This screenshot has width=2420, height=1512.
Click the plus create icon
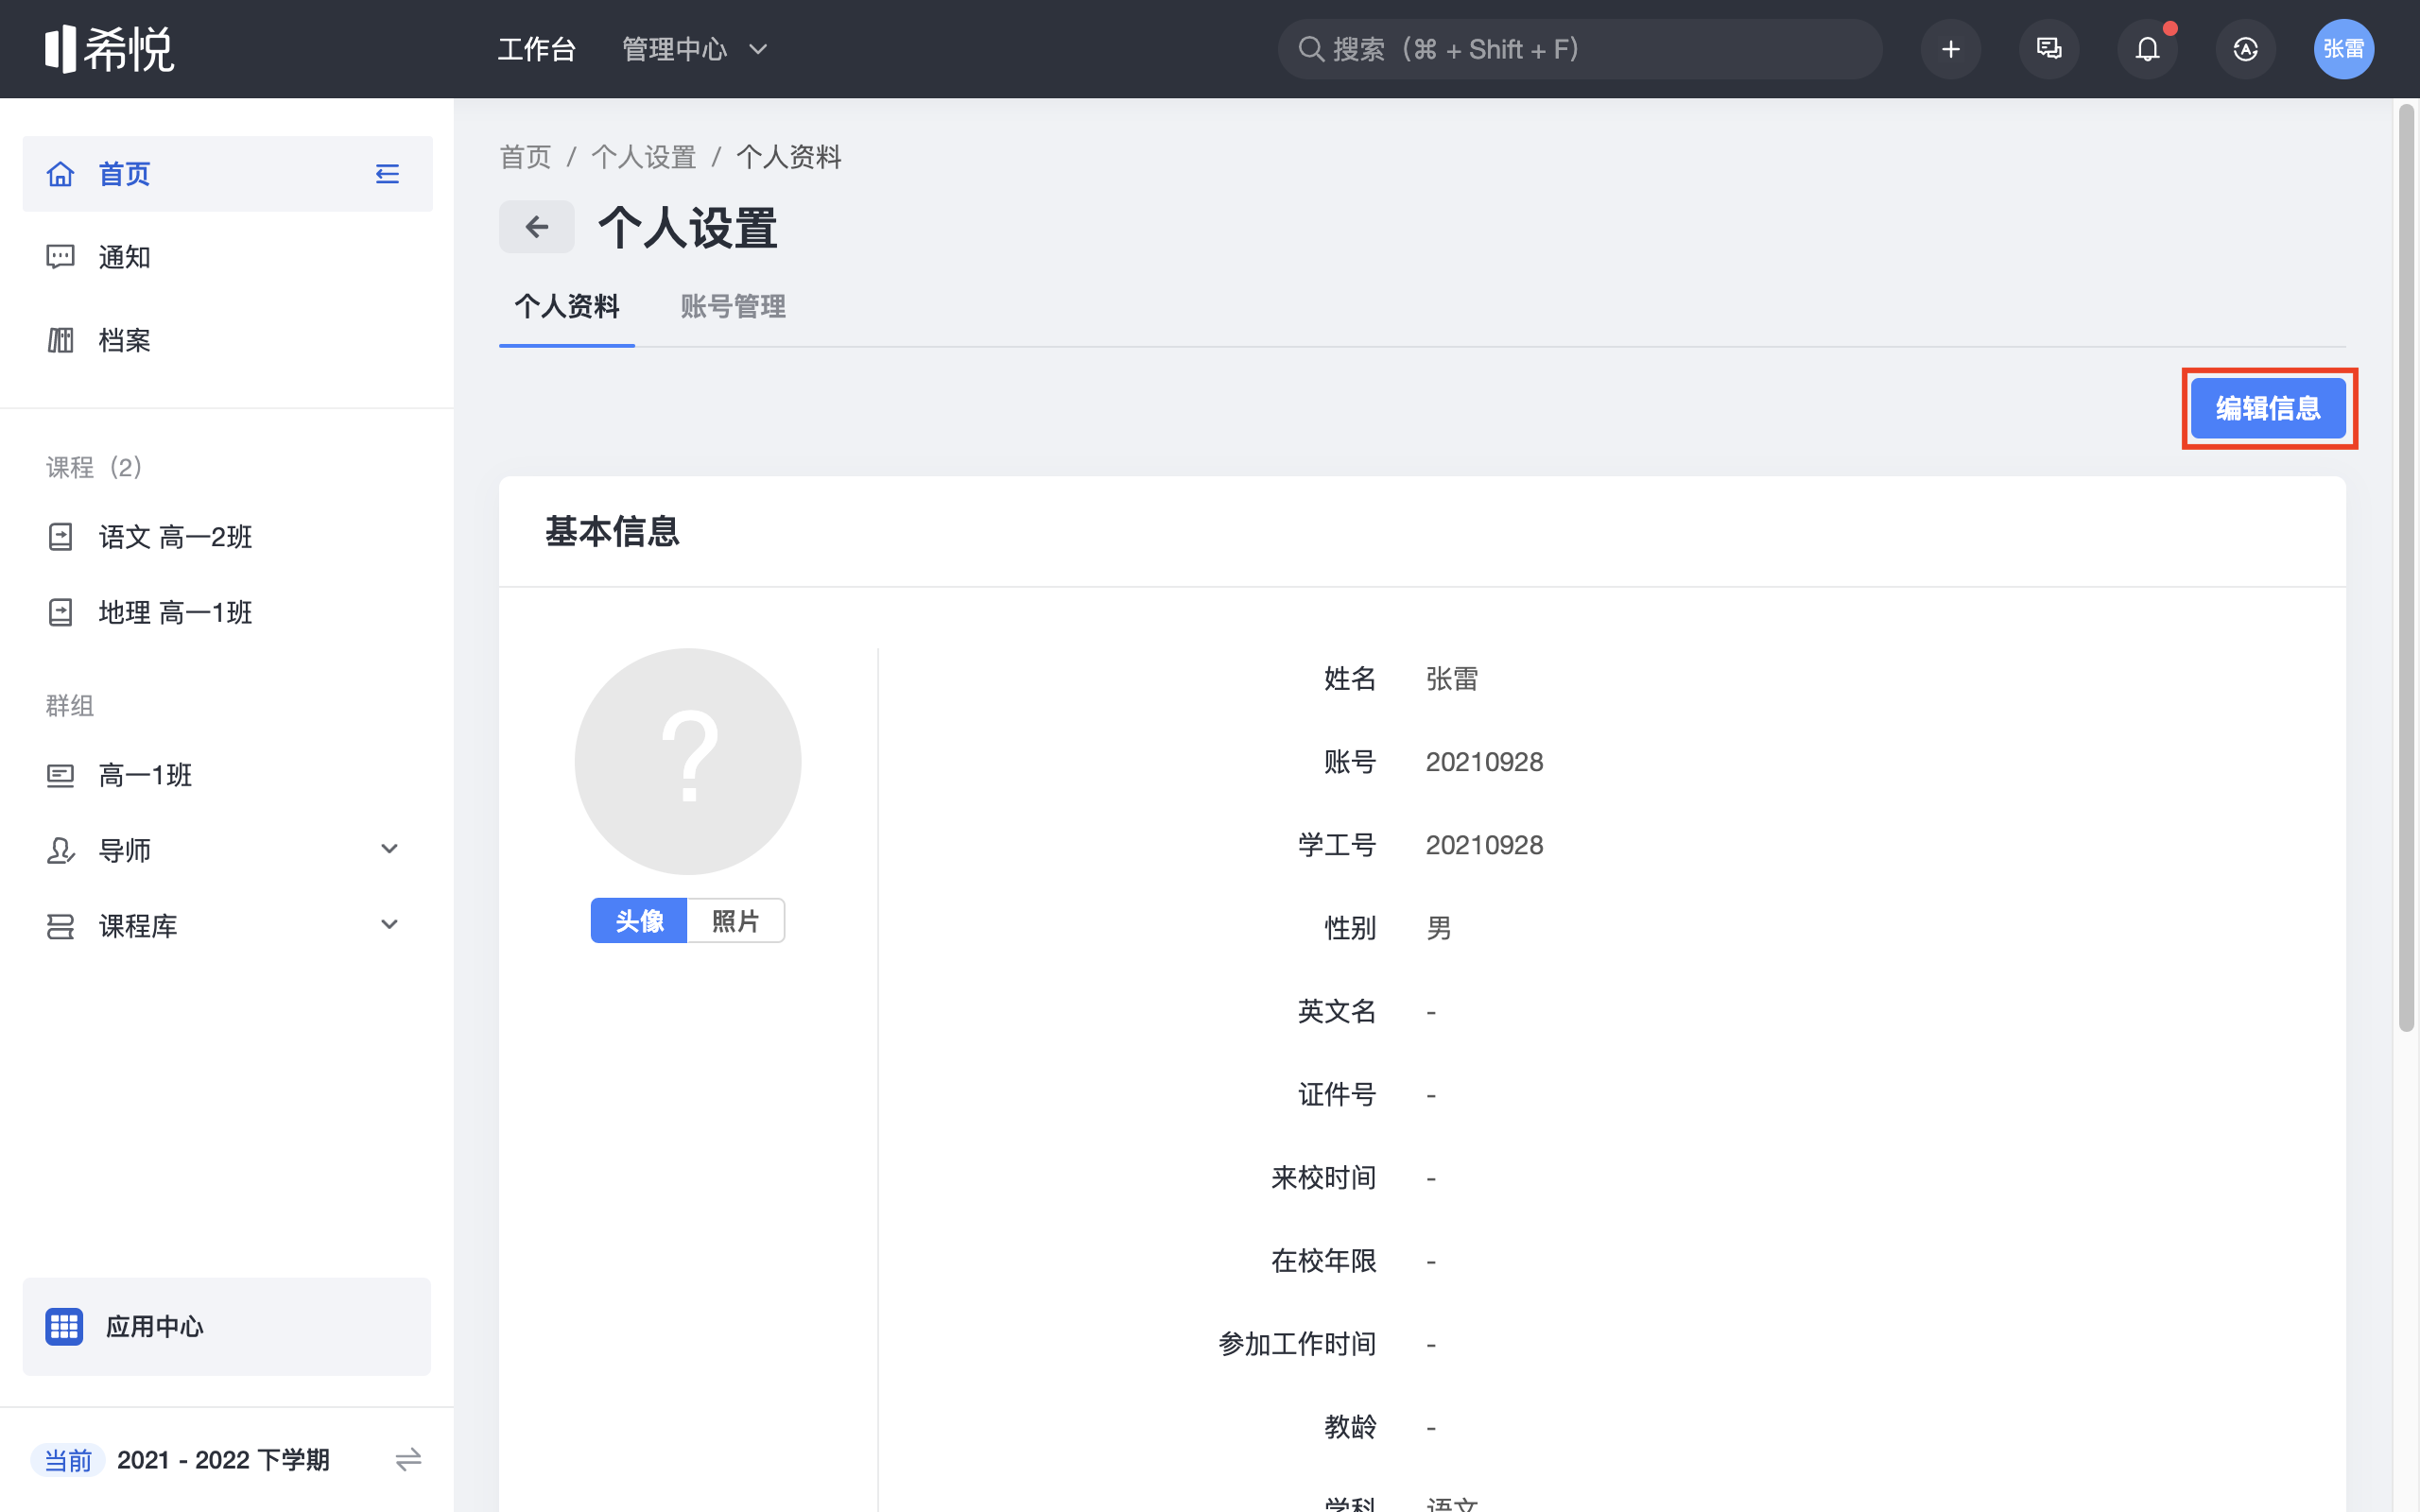point(1950,49)
